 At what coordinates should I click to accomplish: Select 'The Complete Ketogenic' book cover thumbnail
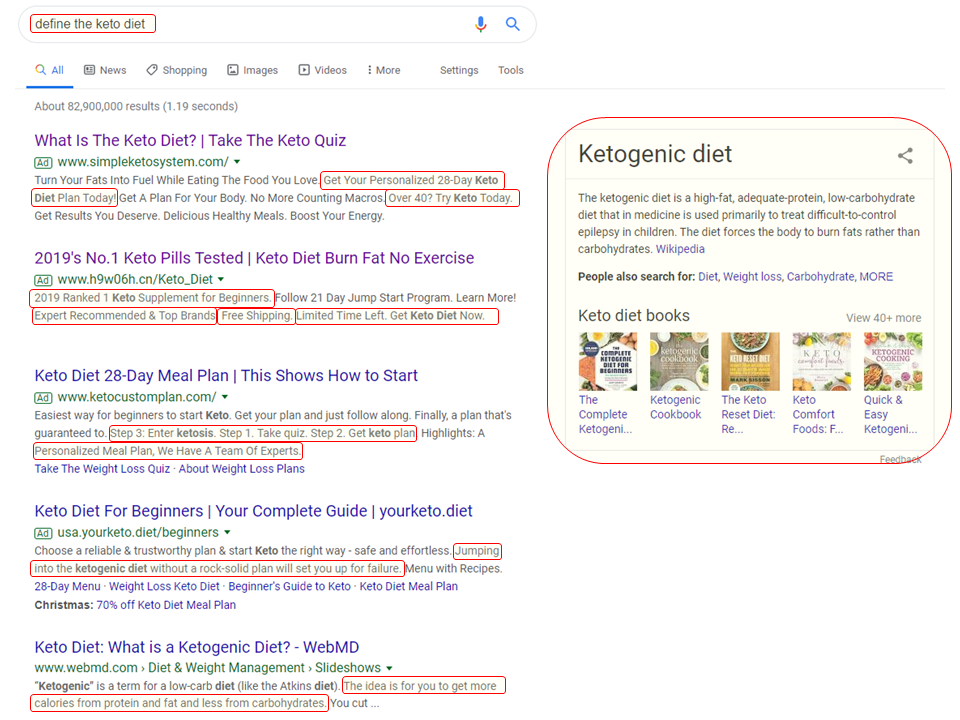tap(608, 361)
